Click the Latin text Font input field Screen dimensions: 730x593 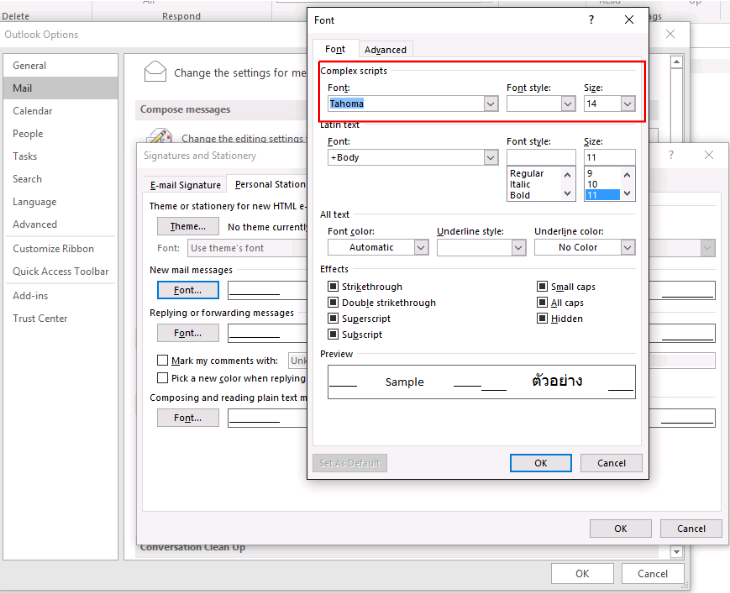pyautogui.click(x=405, y=158)
